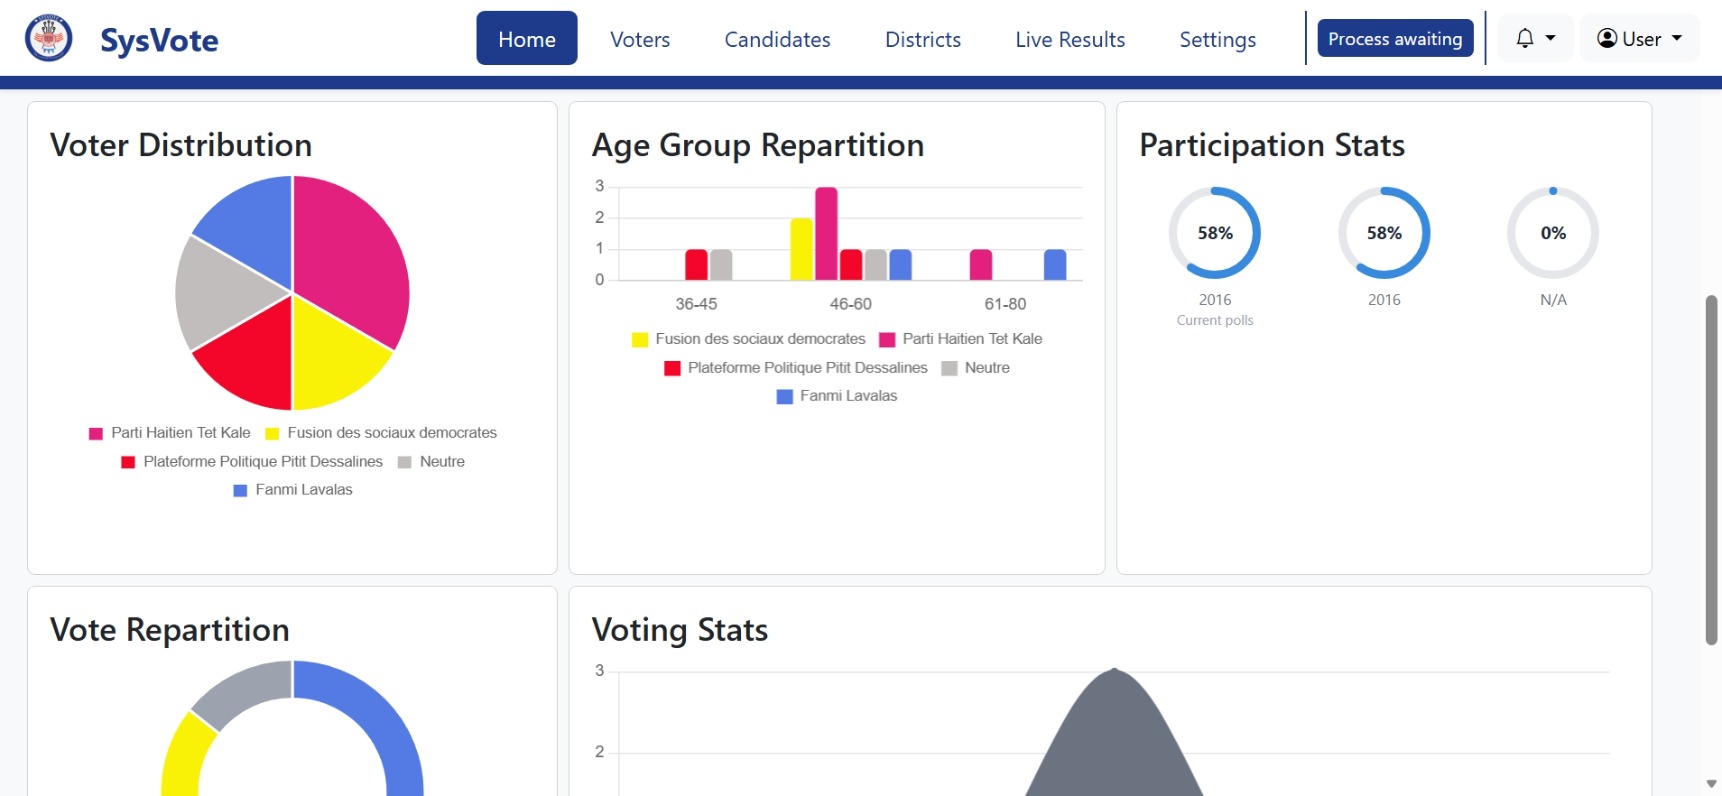The width and height of the screenshot is (1722, 796).
Task: Toggle Parti Haitien Tet Kale in Age Group legend
Action: tap(961, 339)
